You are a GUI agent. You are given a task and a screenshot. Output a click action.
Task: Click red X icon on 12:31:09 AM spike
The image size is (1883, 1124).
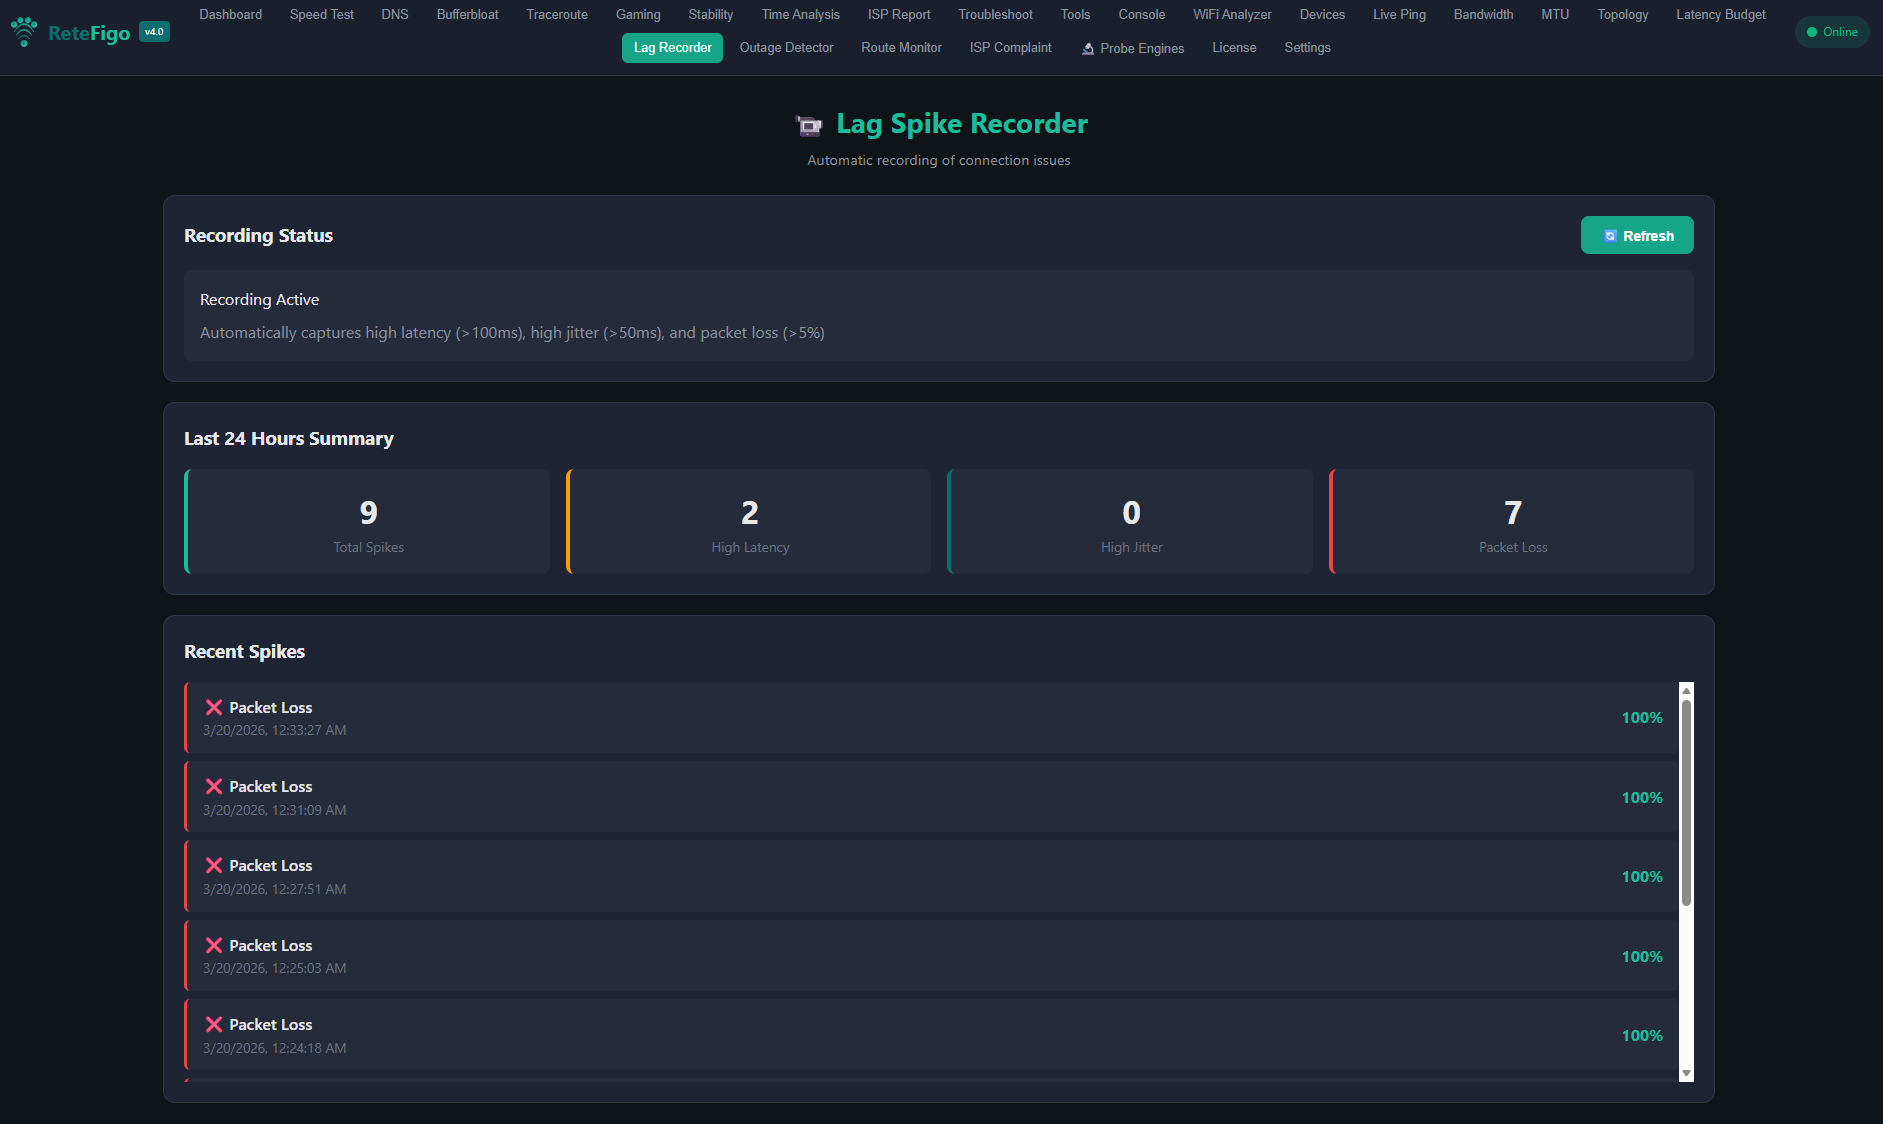pyautogui.click(x=213, y=786)
